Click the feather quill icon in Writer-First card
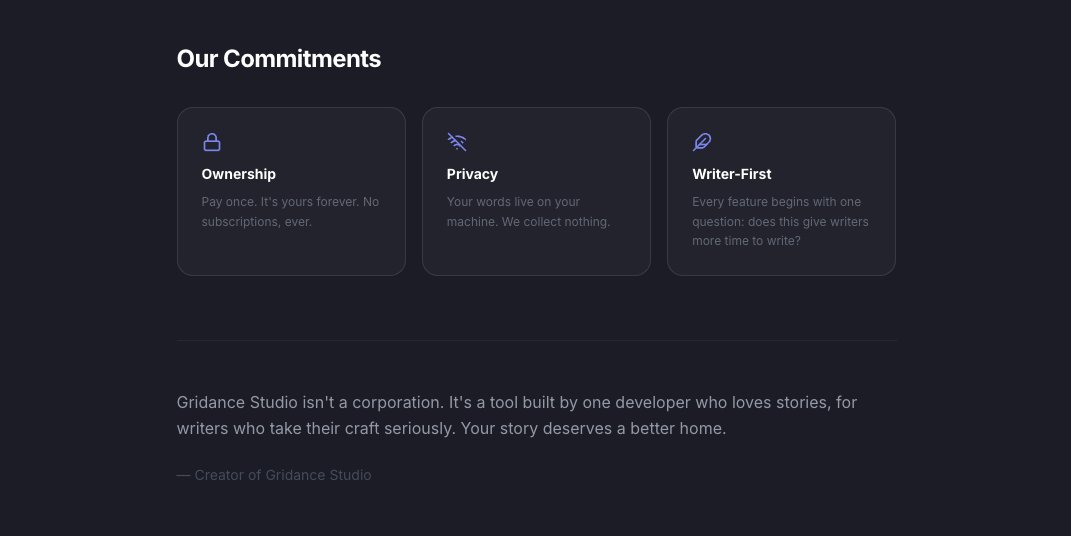This screenshot has height=536, width=1071. pyautogui.click(x=702, y=142)
